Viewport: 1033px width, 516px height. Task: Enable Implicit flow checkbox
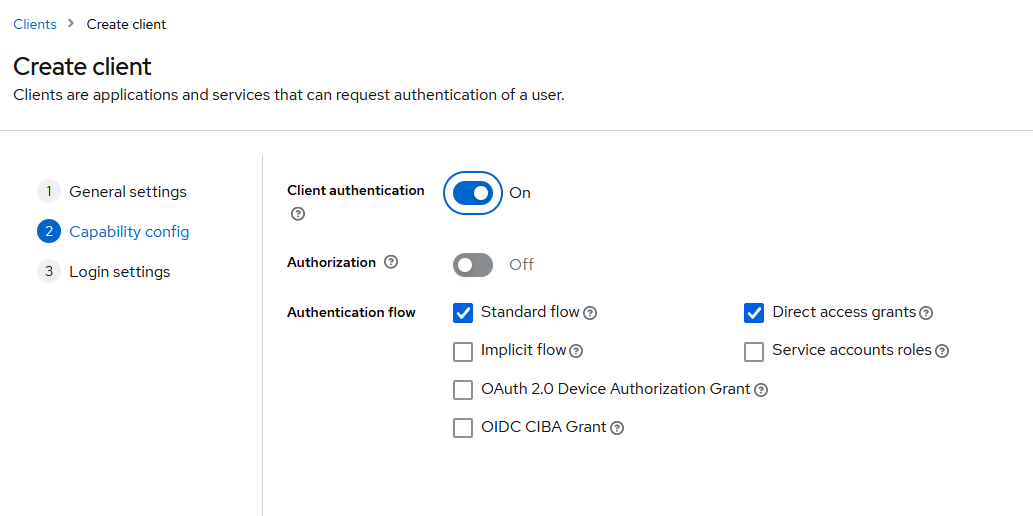pos(463,351)
